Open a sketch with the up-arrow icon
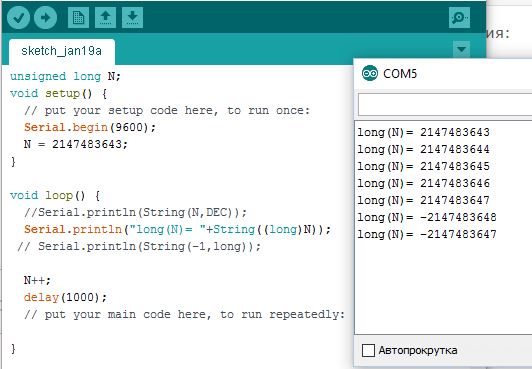Screen dimensions: 532x369 [106, 17]
